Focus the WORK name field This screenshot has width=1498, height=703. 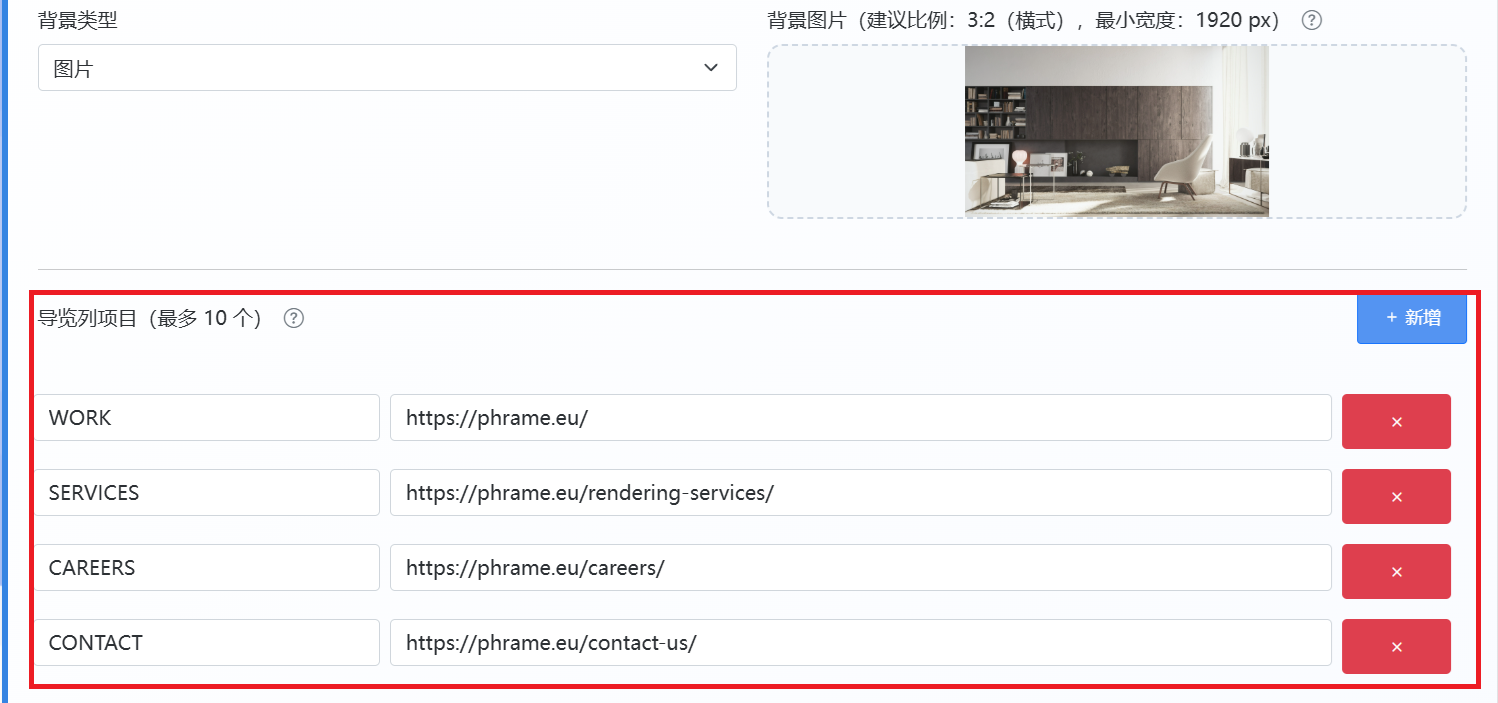[207, 417]
